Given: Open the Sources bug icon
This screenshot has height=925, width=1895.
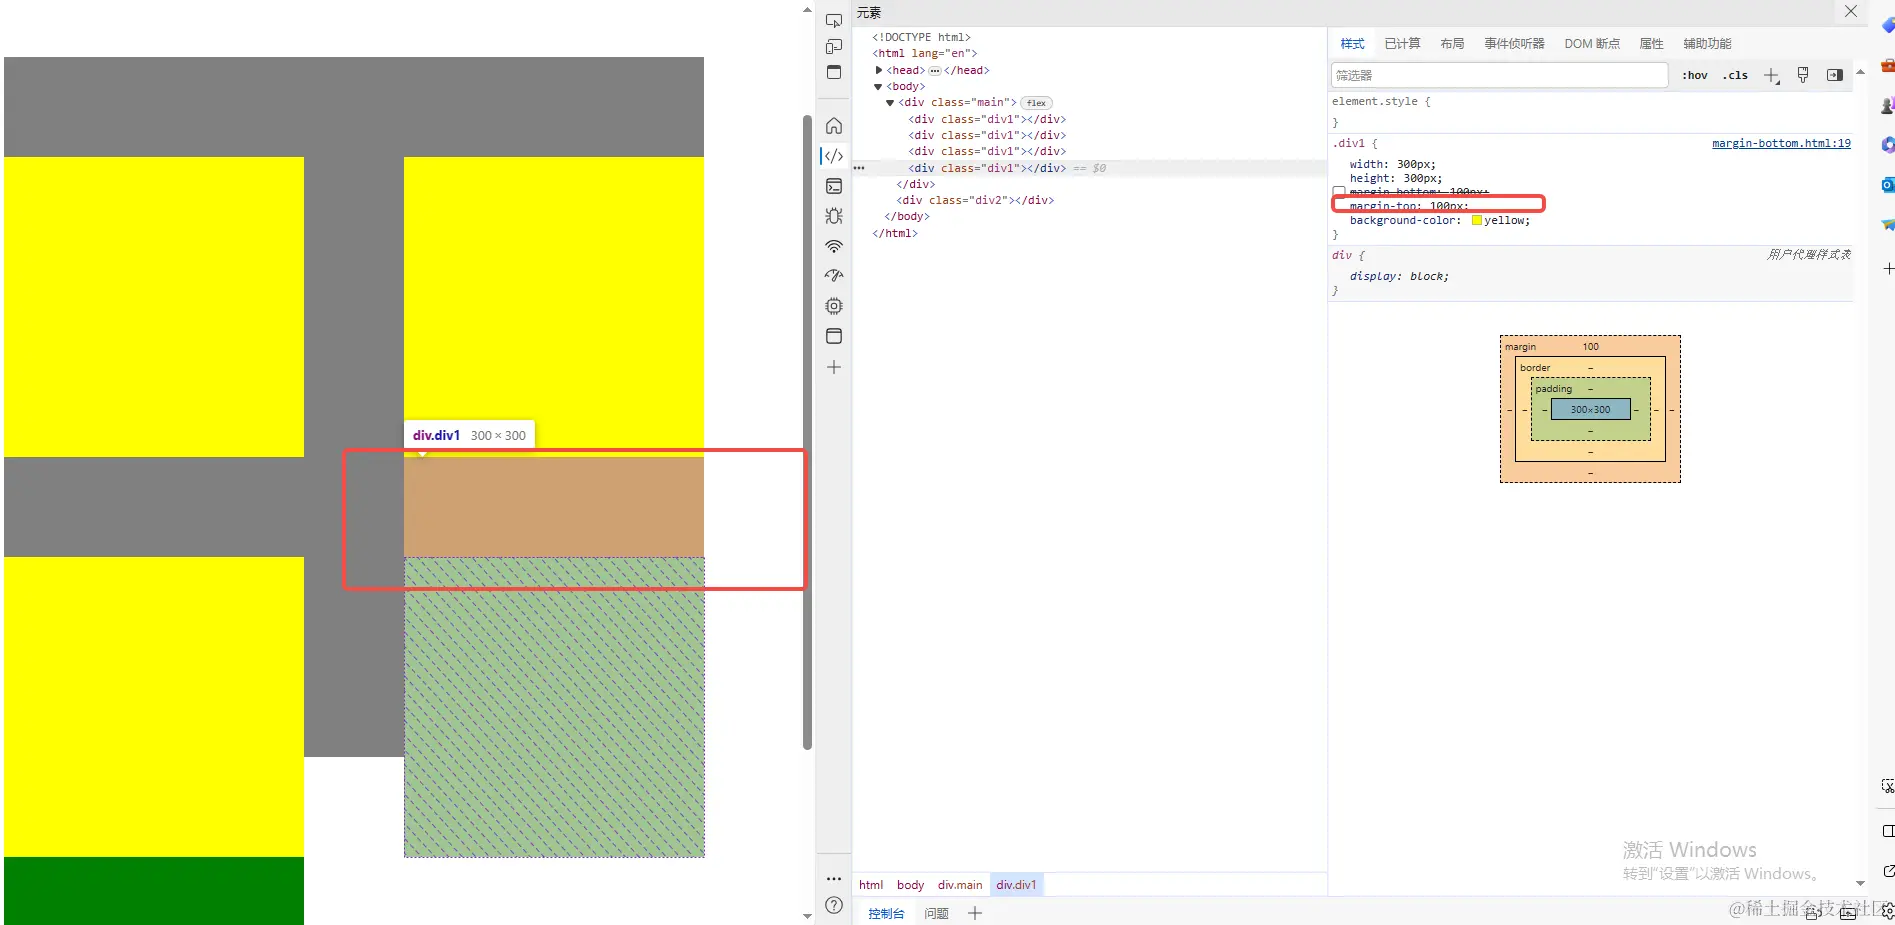Looking at the screenshot, I should (x=834, y=216).
